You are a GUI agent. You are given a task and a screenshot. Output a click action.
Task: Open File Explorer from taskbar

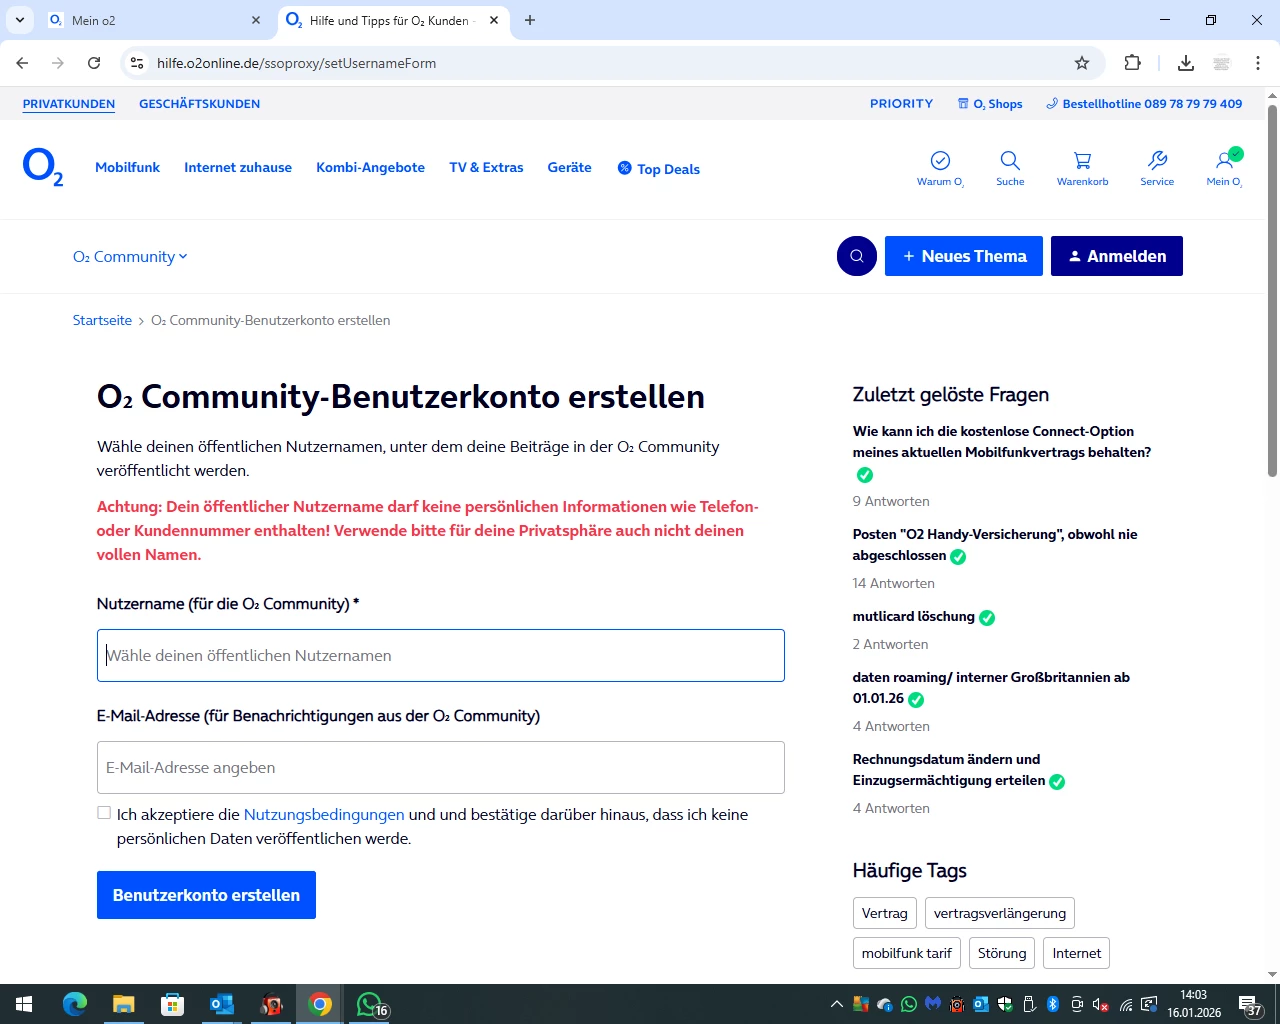point(124,1004)
